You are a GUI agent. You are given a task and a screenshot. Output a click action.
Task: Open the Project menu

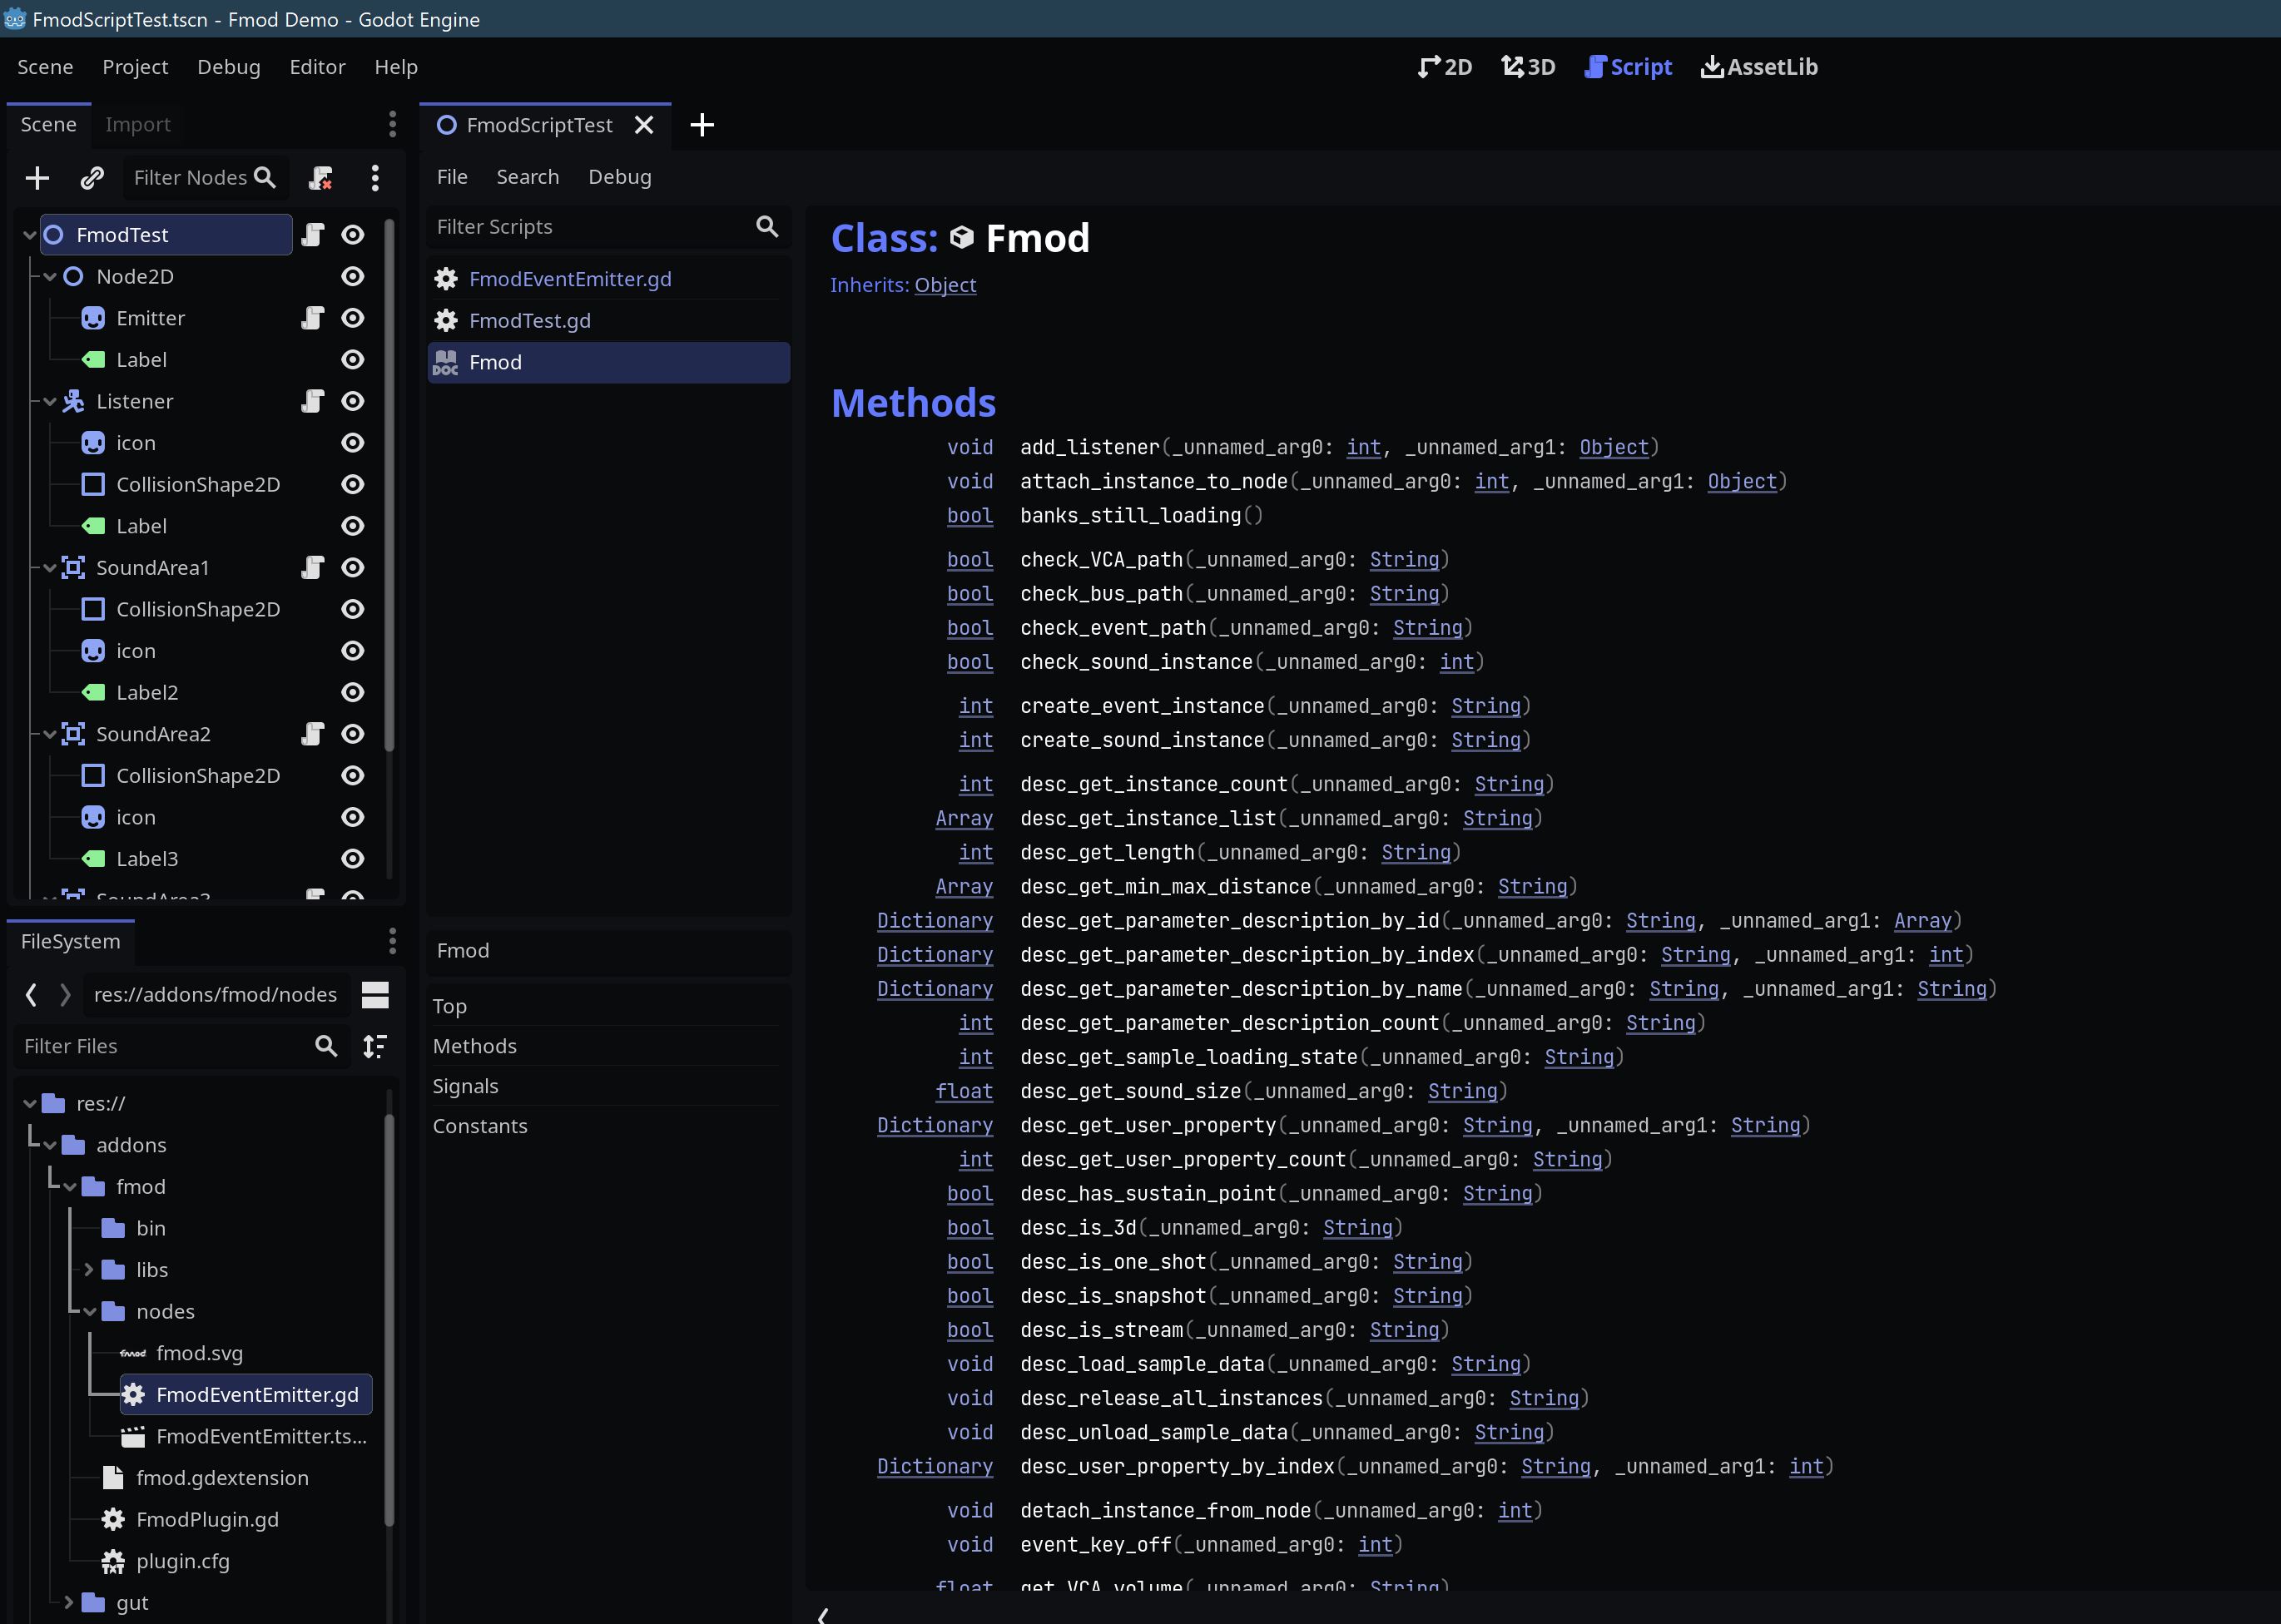135,67
